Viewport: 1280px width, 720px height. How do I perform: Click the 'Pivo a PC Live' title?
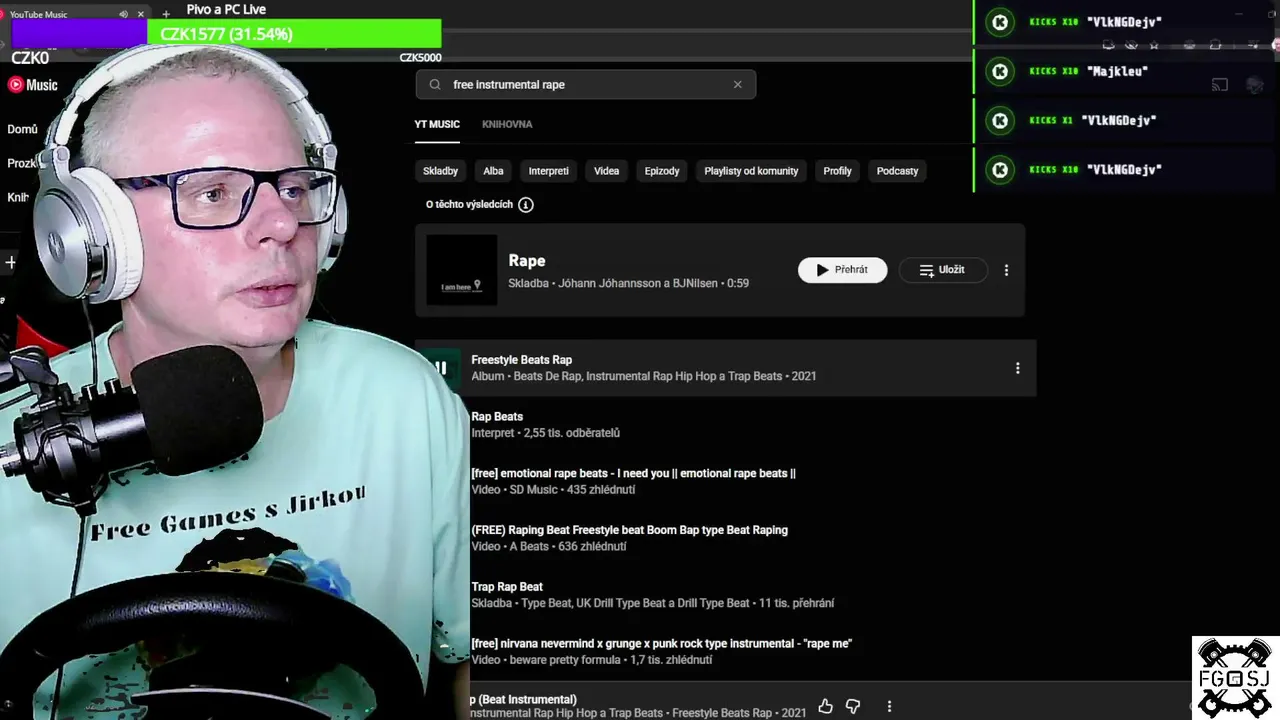pyautogui.click(x=226, y=9)
